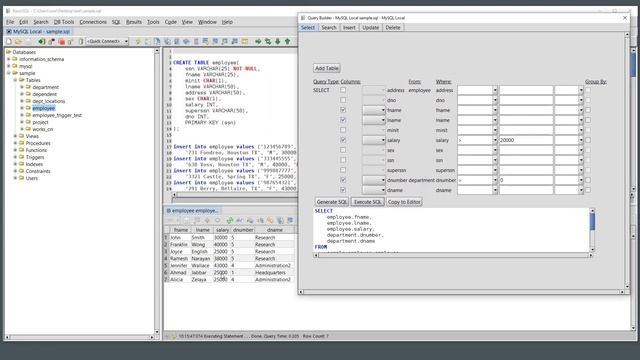Click the red square toolbar icon

[62, 41]
